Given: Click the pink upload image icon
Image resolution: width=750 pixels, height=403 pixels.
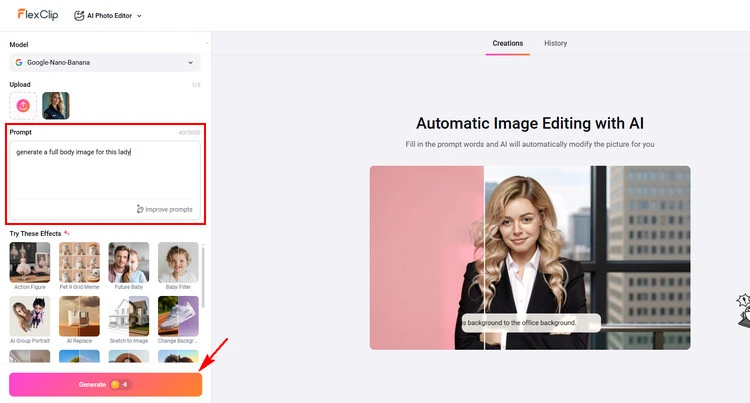Looking at the screenshot, I should click(23, 106).
